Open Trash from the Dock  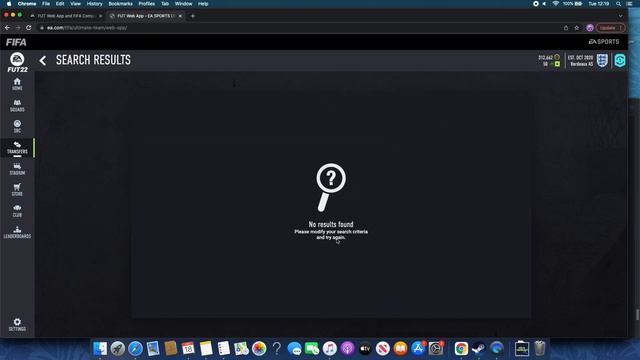click(x=540, y=348)
